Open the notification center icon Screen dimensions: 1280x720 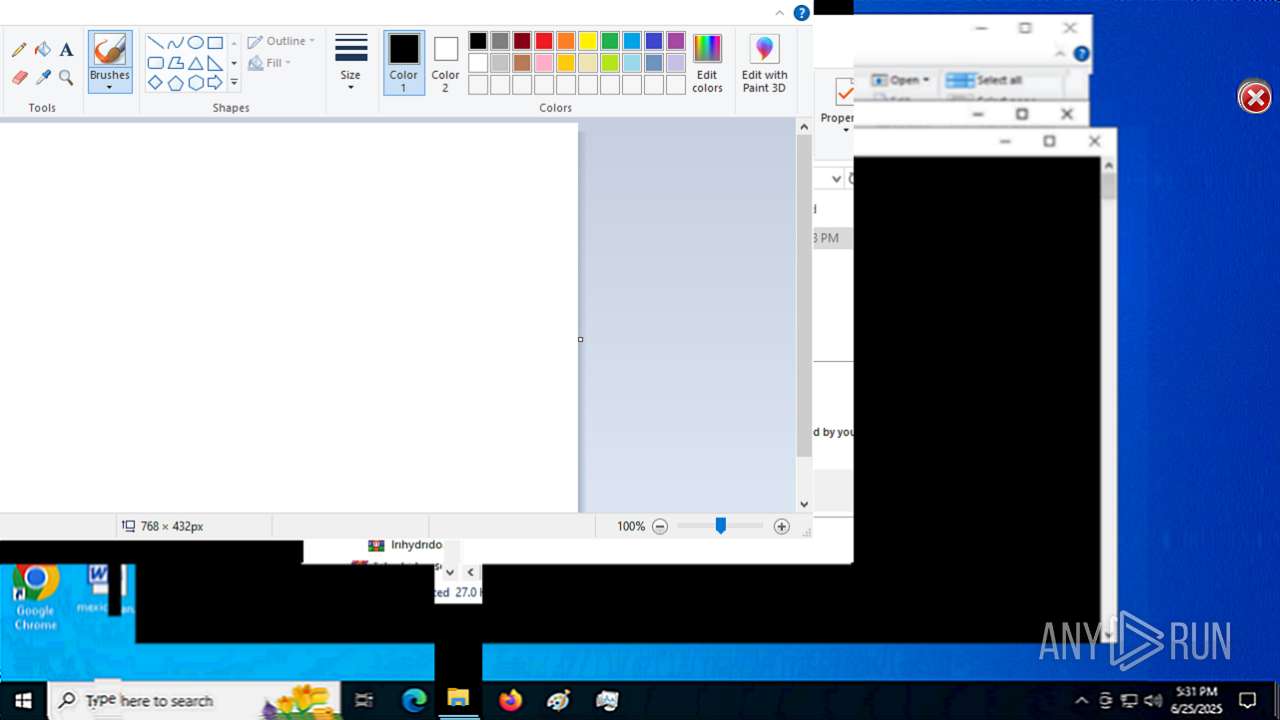coord(1248,701)
